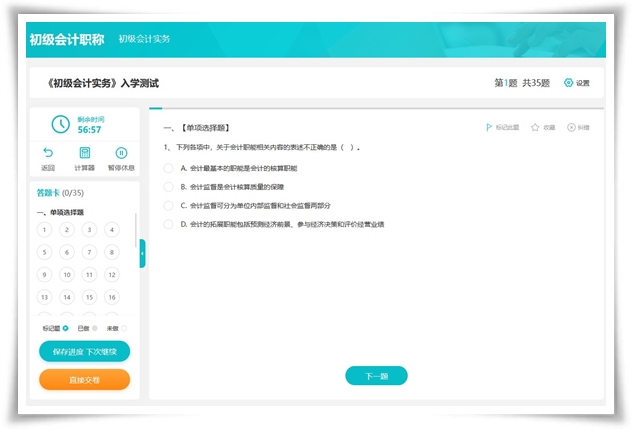Click 保存进度 下次继续 button
631x429 pixels.
[x=84, y=351]
